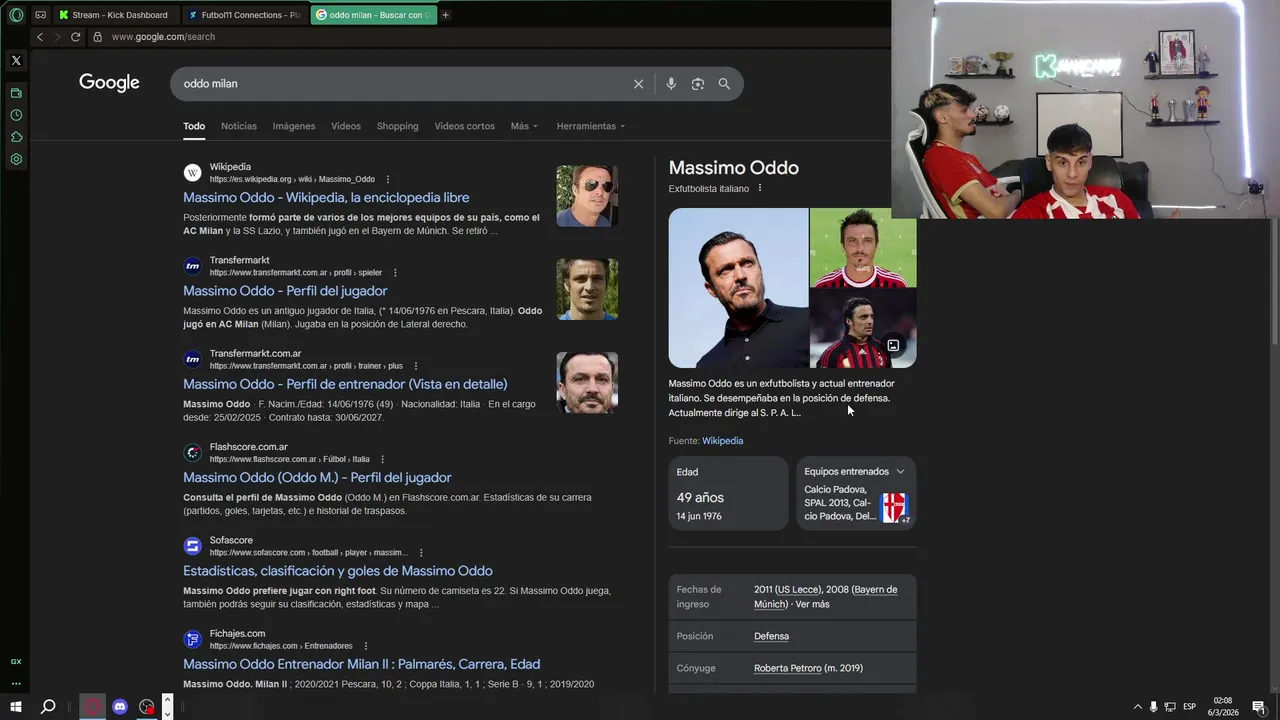Open the ESP language indicator in tray
1280x720 pixels.
coord(1189,707)
